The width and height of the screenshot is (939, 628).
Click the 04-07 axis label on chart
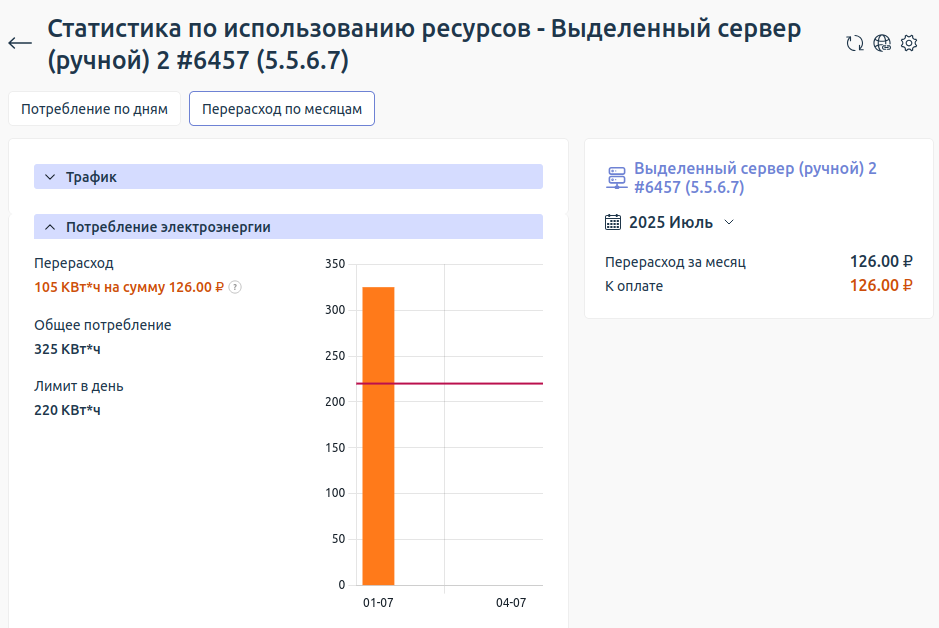(x=510, y=602)
